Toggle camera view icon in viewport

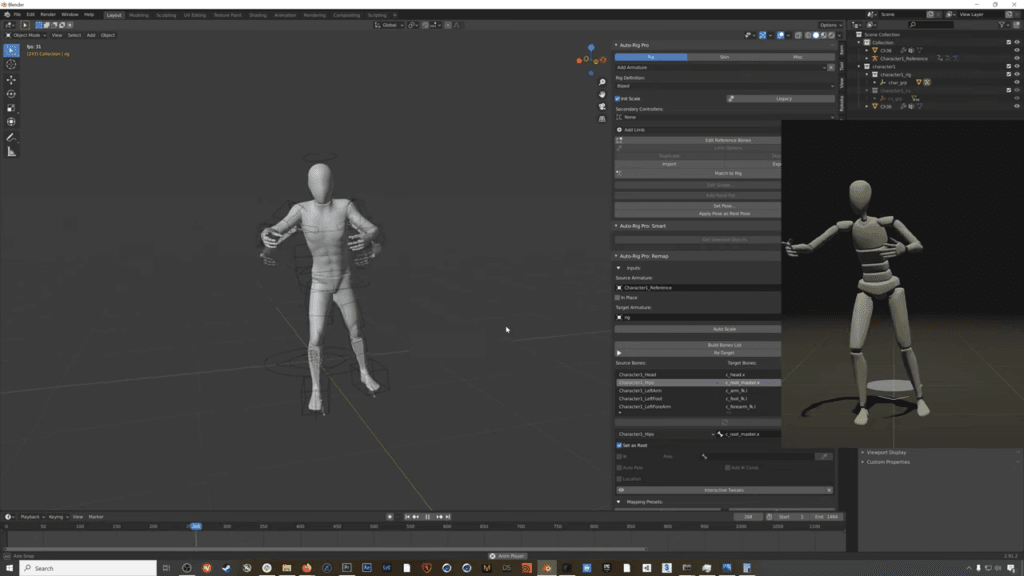pyautogui.click(x=602, y=106)
